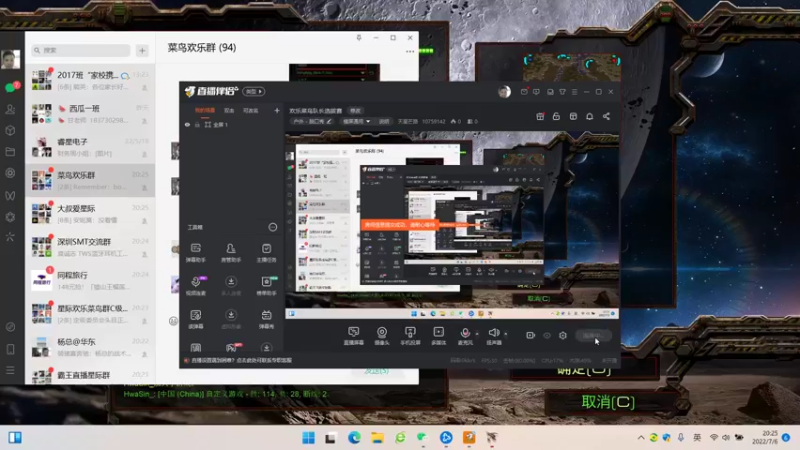
Task: Open the Windows Start menu
Action: pos(308,438)
